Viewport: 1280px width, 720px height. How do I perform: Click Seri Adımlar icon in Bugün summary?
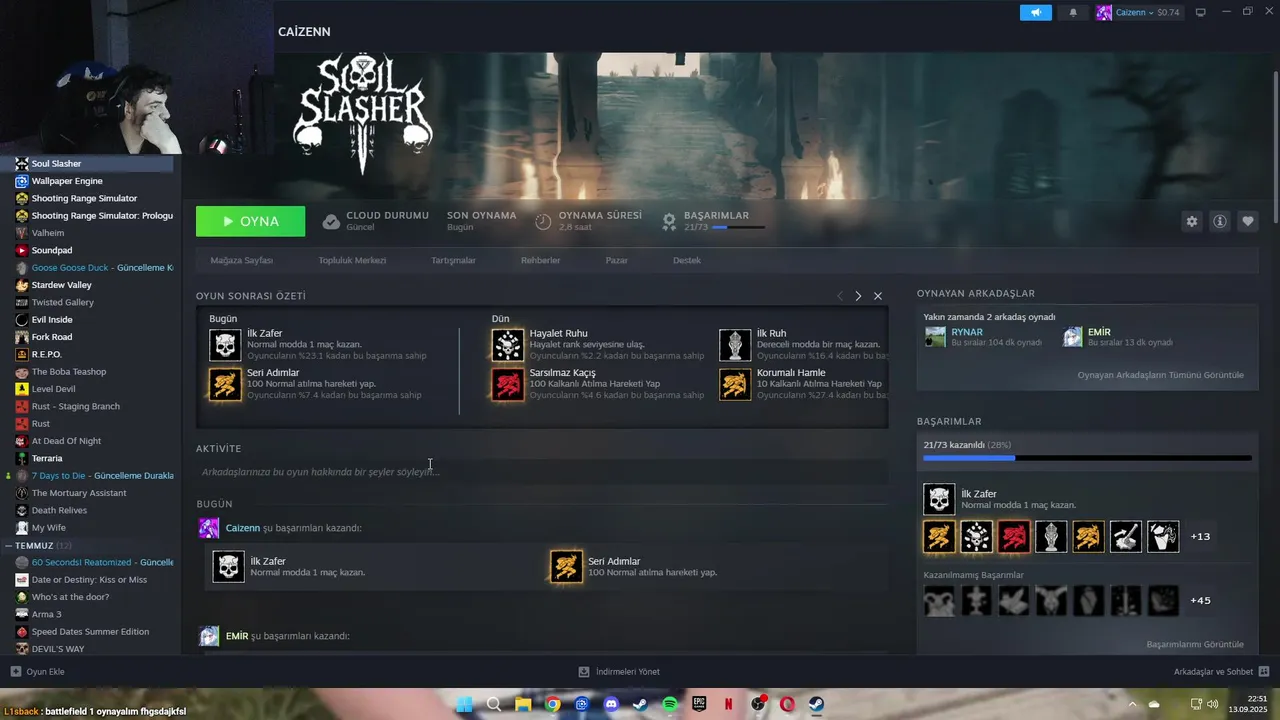coord(225,384)
